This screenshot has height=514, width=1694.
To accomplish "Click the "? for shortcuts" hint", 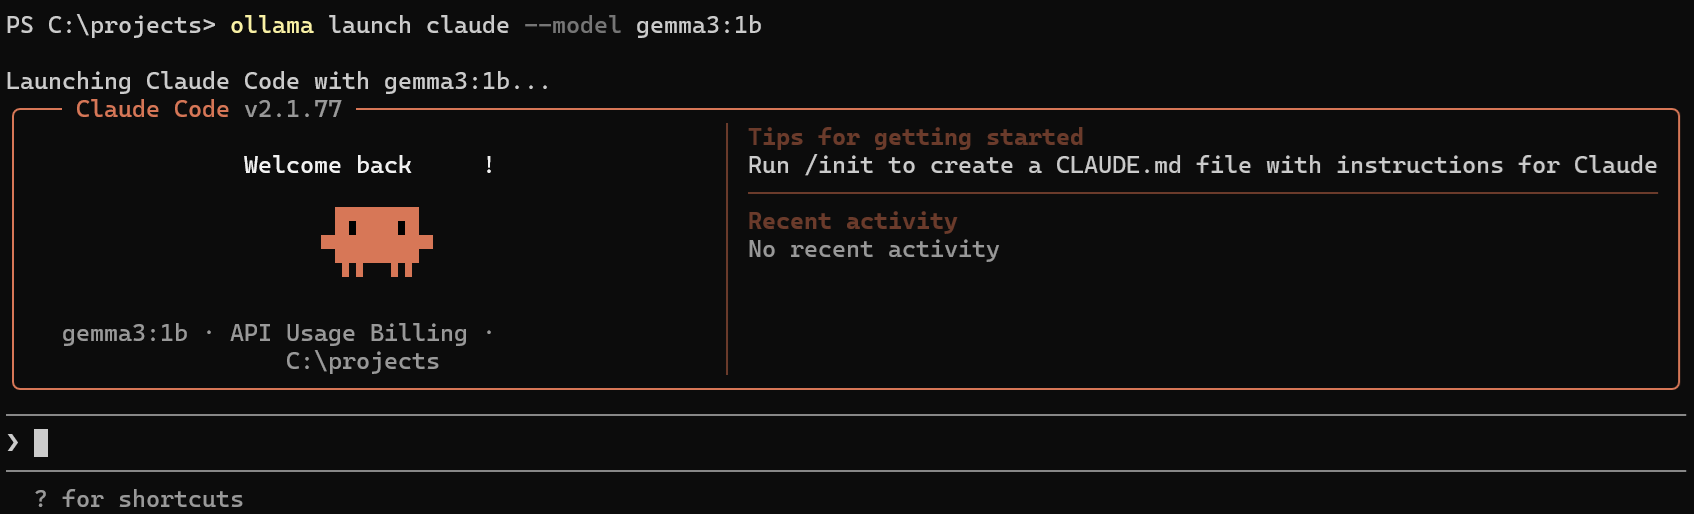I will click(x=139, y=499).
